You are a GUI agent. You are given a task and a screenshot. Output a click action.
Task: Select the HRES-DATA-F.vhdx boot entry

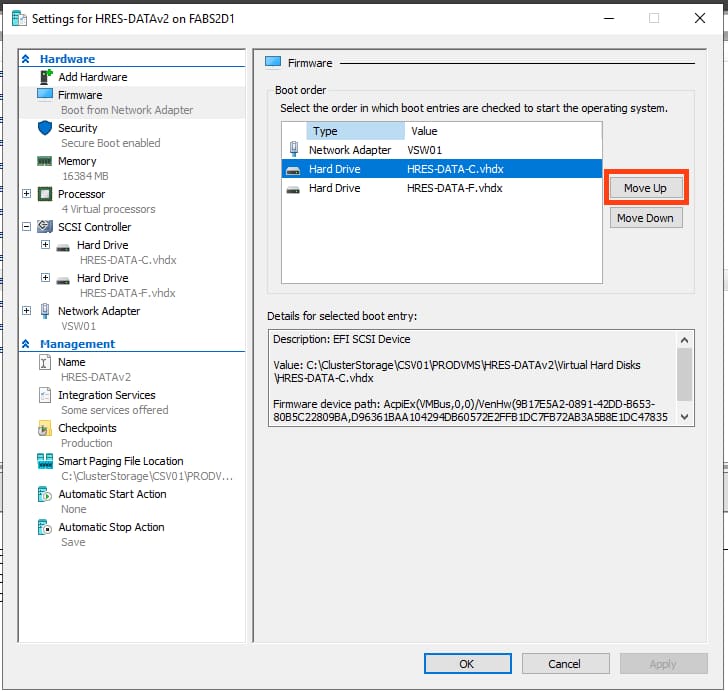pyautogui.click(x=442, y=188)
